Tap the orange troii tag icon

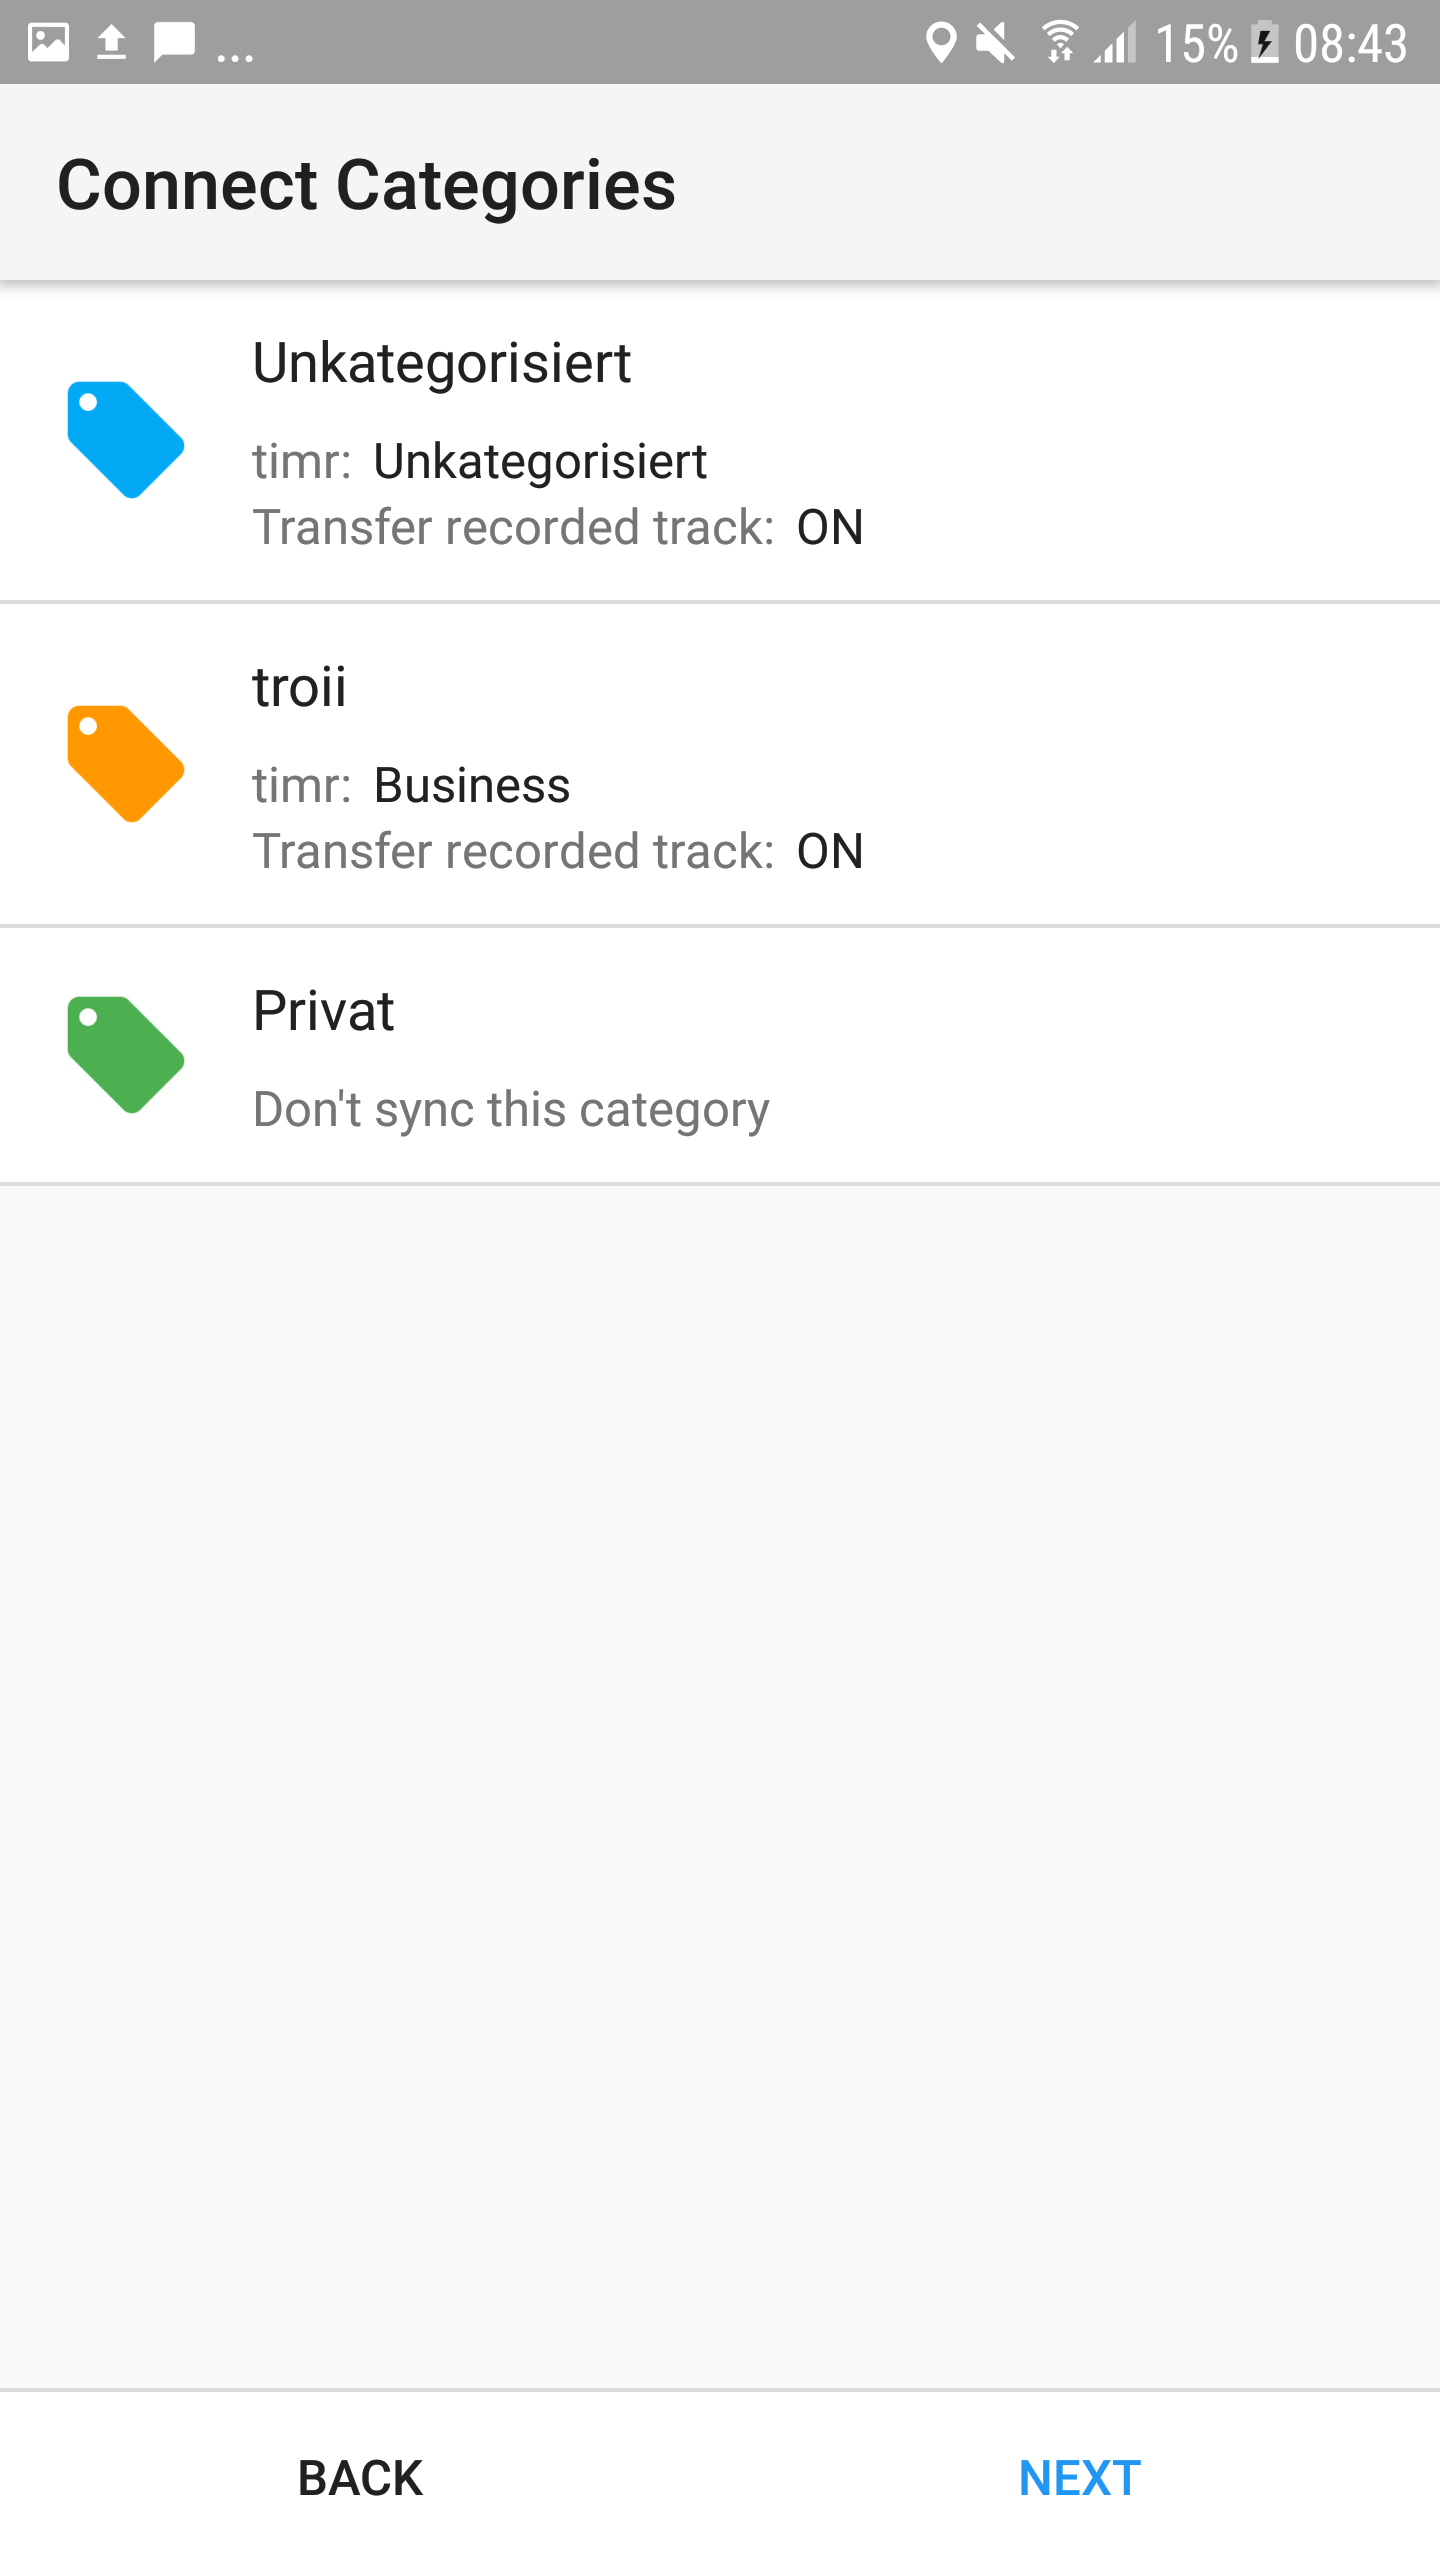pyautogui.click(x=125, y=764)
